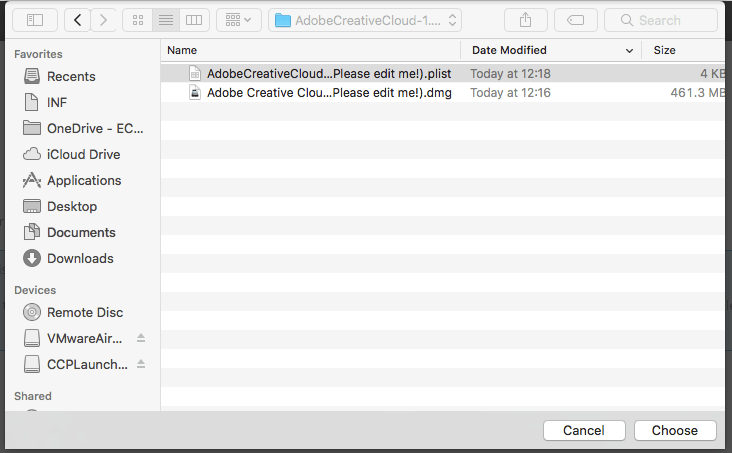
Task: Toggle the sidebar visibility button
Action: (35, 20)
